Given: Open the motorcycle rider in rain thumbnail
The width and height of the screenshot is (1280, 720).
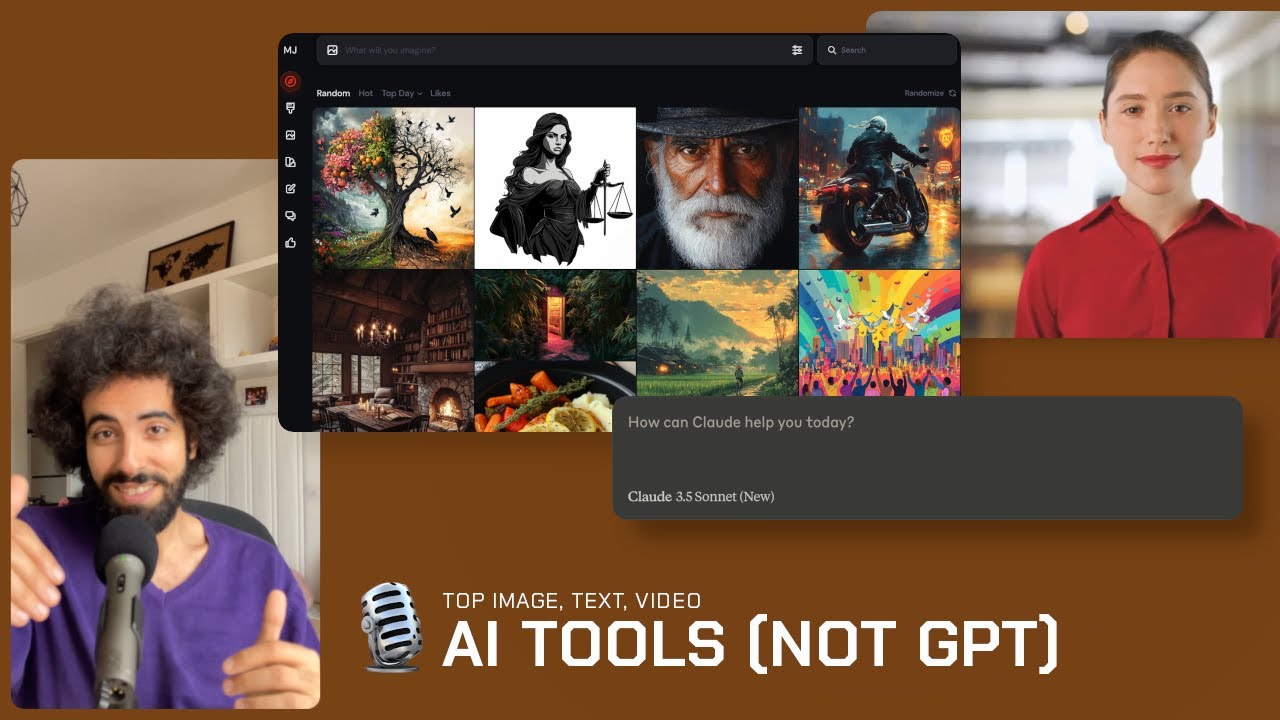Looking at the screenshot, I should 879,188.
